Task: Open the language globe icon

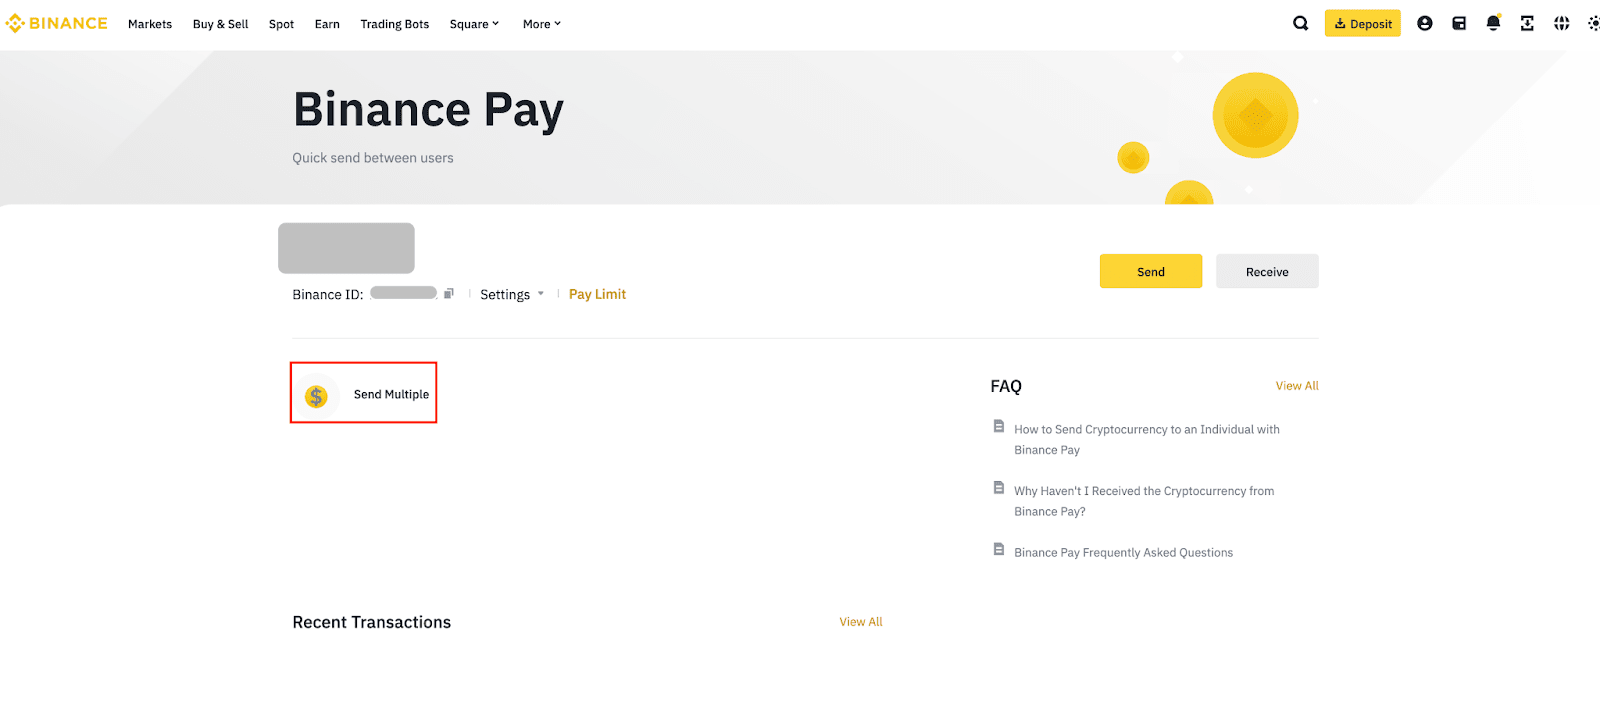Action: [x=1561, y=23]
